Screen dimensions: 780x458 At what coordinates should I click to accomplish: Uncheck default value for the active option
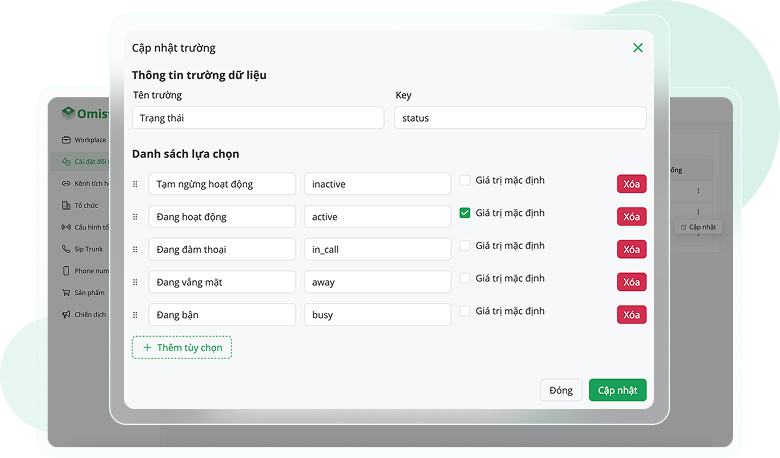pos(465,213)
